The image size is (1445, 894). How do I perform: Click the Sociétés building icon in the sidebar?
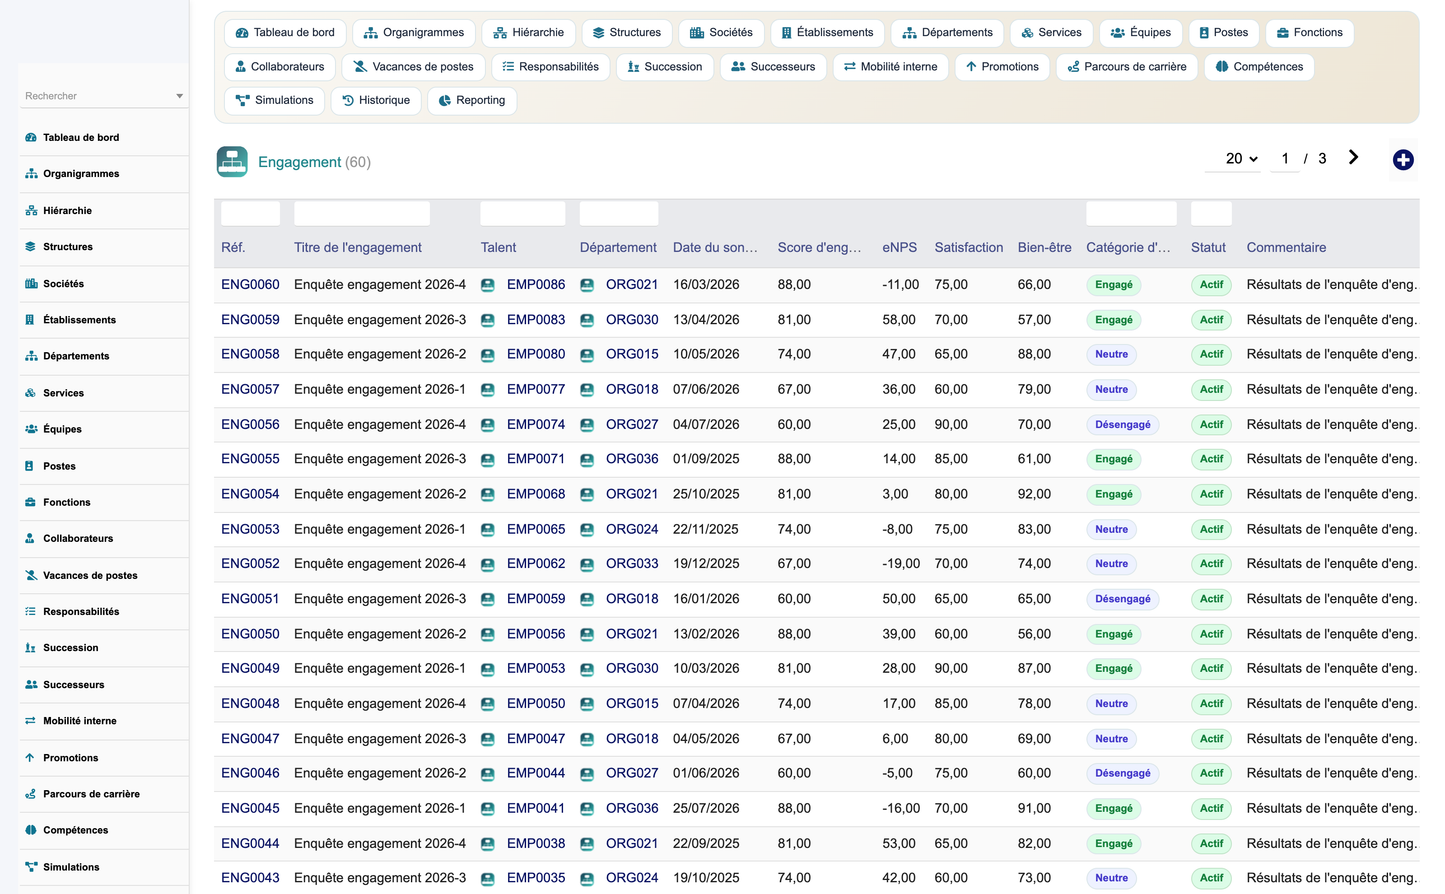pos(31,284)
